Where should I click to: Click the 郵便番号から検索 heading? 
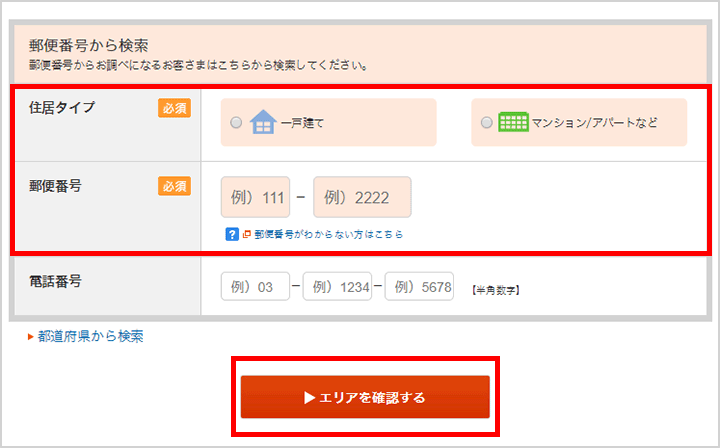pos(89,45)
